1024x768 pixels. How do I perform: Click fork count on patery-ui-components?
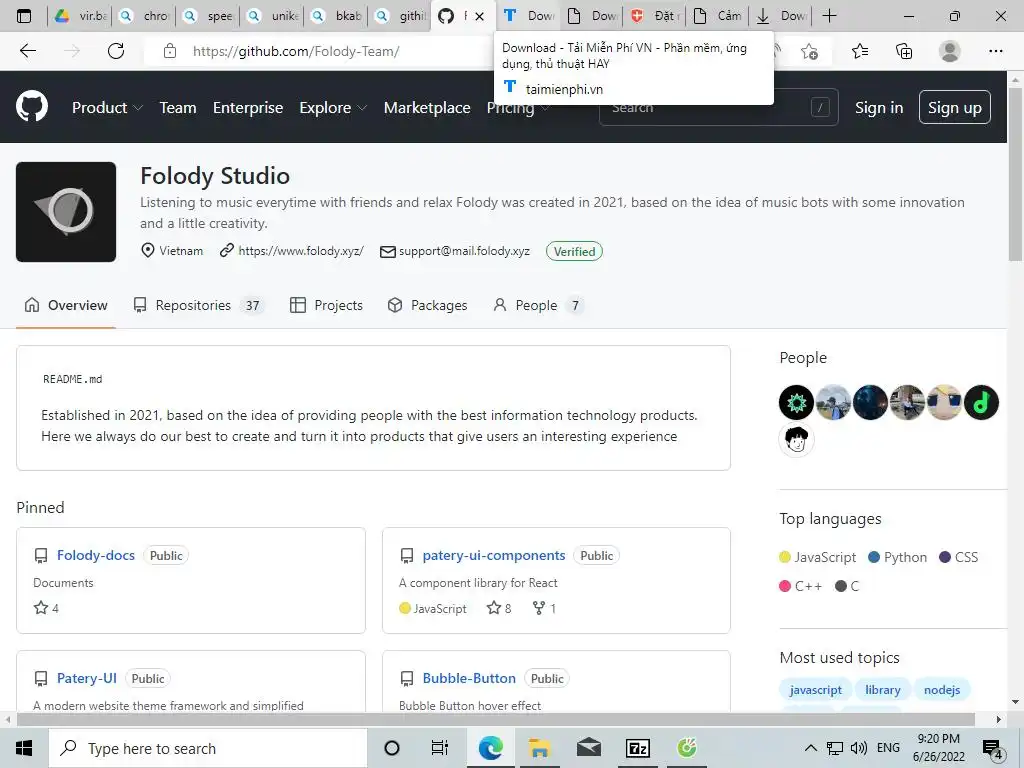[x=544, y=608]
